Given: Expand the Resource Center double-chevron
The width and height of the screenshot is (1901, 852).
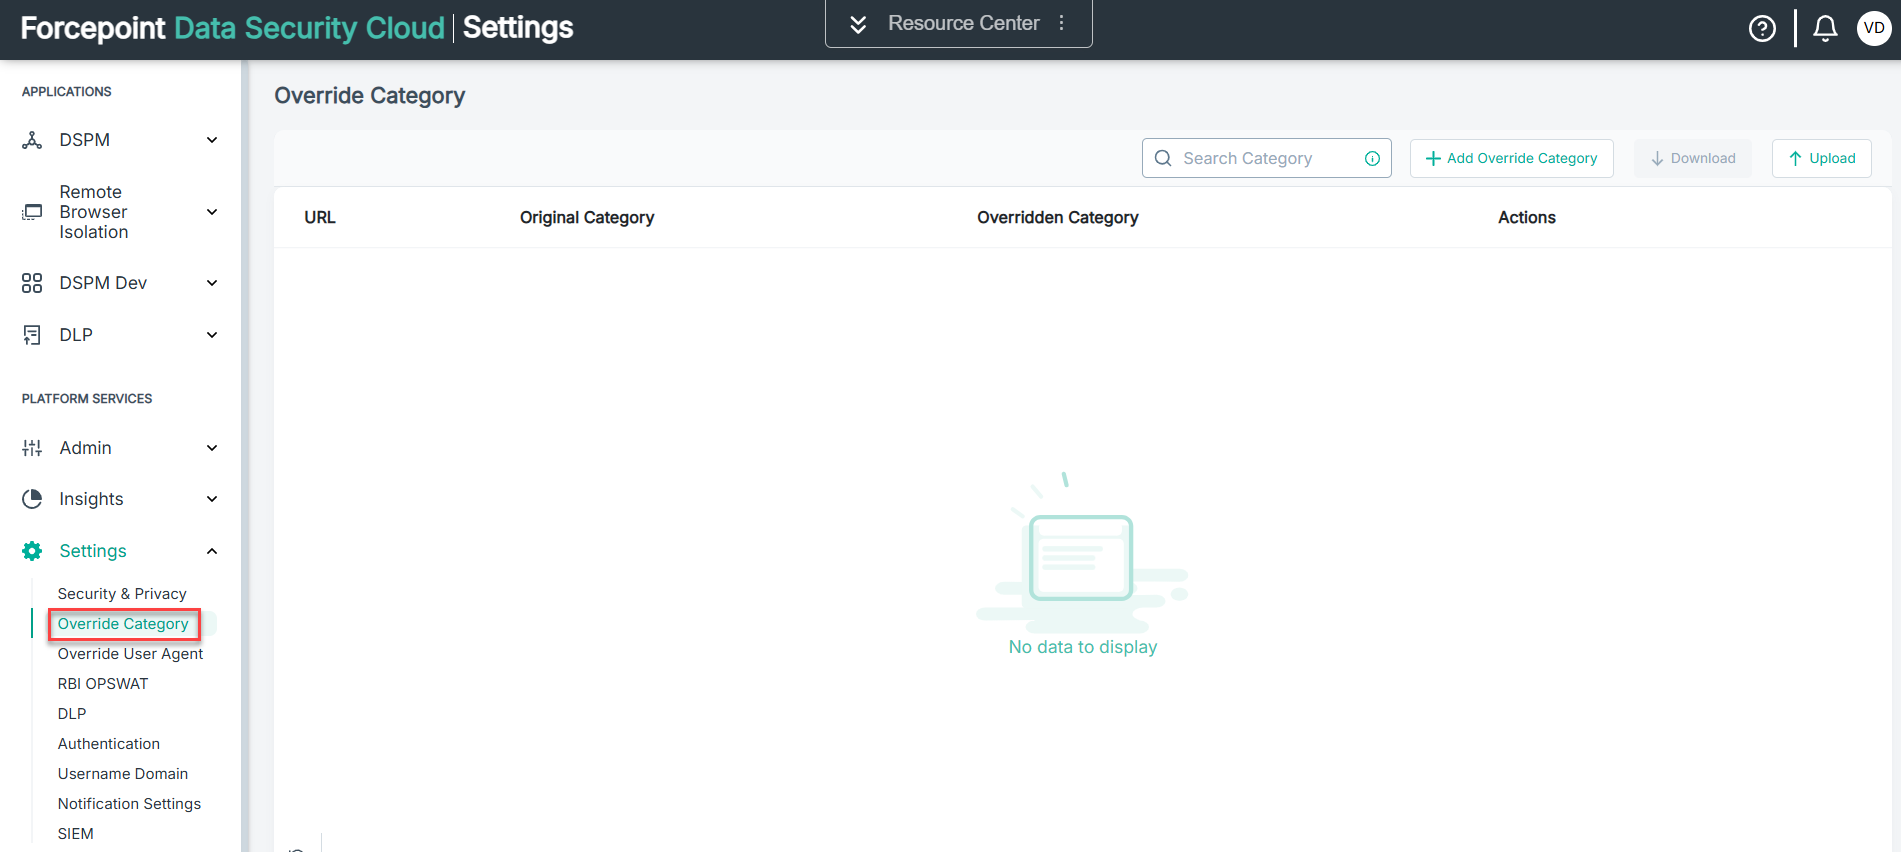Looking at the screenshot, I should pos(858,24).
